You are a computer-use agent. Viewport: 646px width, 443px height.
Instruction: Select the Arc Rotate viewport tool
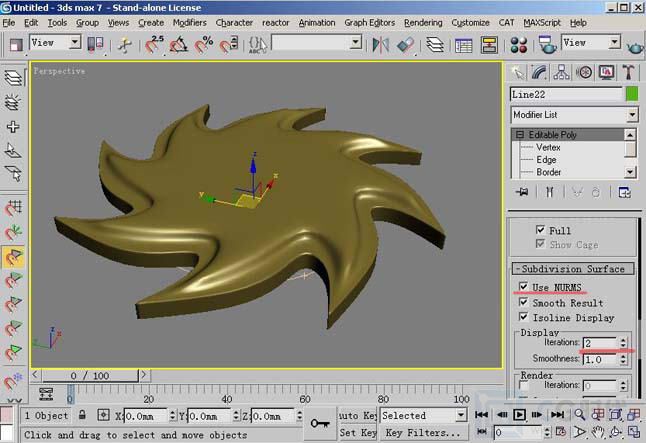click(x=616, y=432)
